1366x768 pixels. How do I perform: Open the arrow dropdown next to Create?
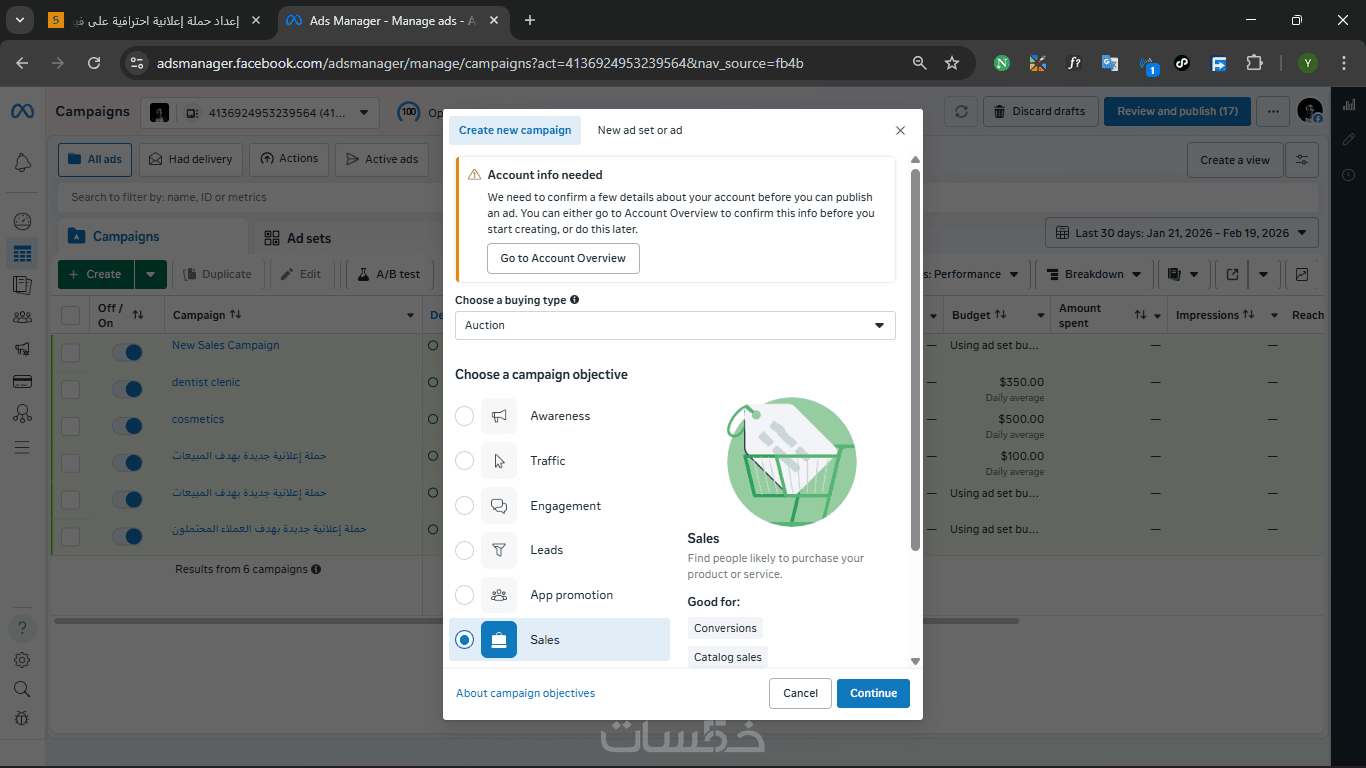point(151,274)
